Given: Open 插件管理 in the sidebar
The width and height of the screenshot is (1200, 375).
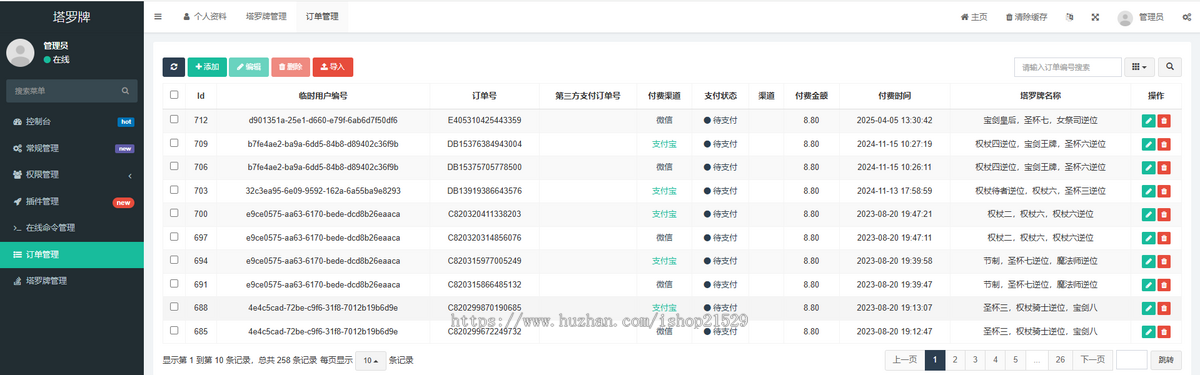Looking at the screenshot, I should (x=72, y=202).
